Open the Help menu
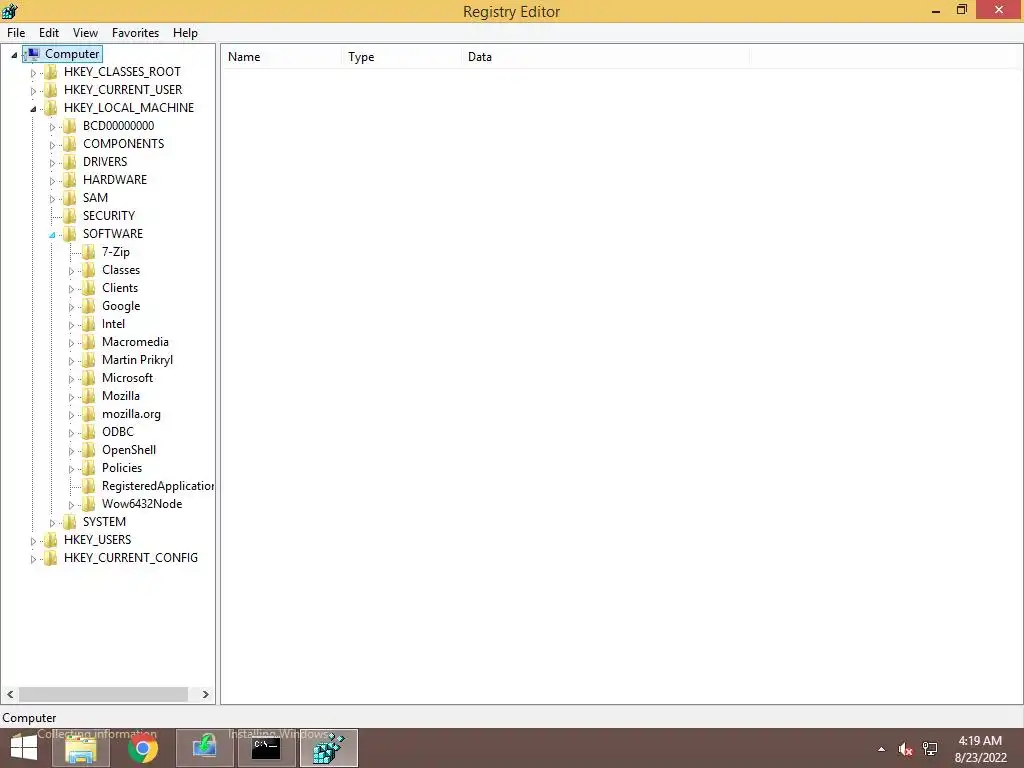Screen dimensions: 1024x768 (x=185, y=33)
